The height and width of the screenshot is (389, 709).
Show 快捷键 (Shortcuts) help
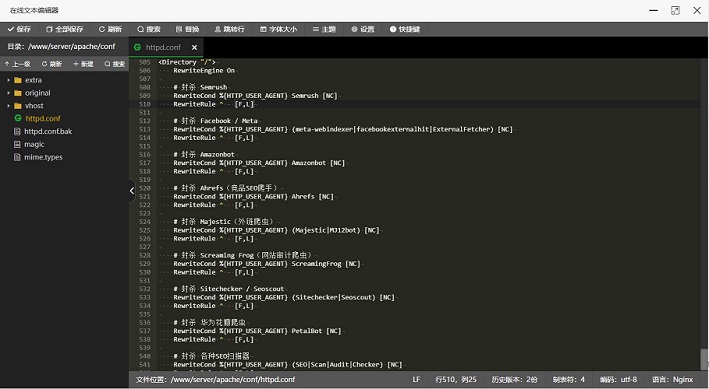coord(405,29)
